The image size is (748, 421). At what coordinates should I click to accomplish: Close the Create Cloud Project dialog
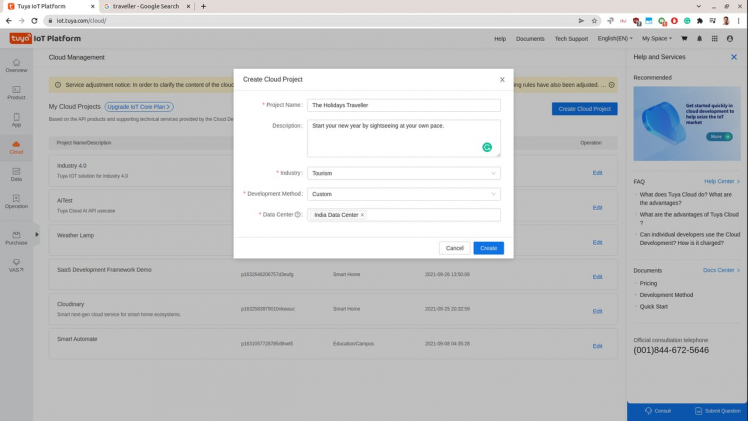pos(502,79)
